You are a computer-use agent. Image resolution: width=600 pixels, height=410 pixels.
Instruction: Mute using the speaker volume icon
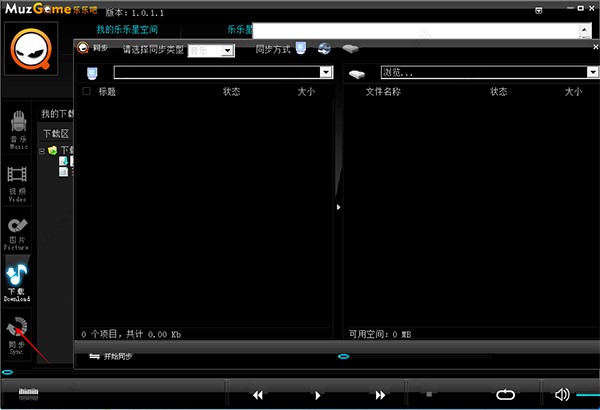[x=562, y=394]
